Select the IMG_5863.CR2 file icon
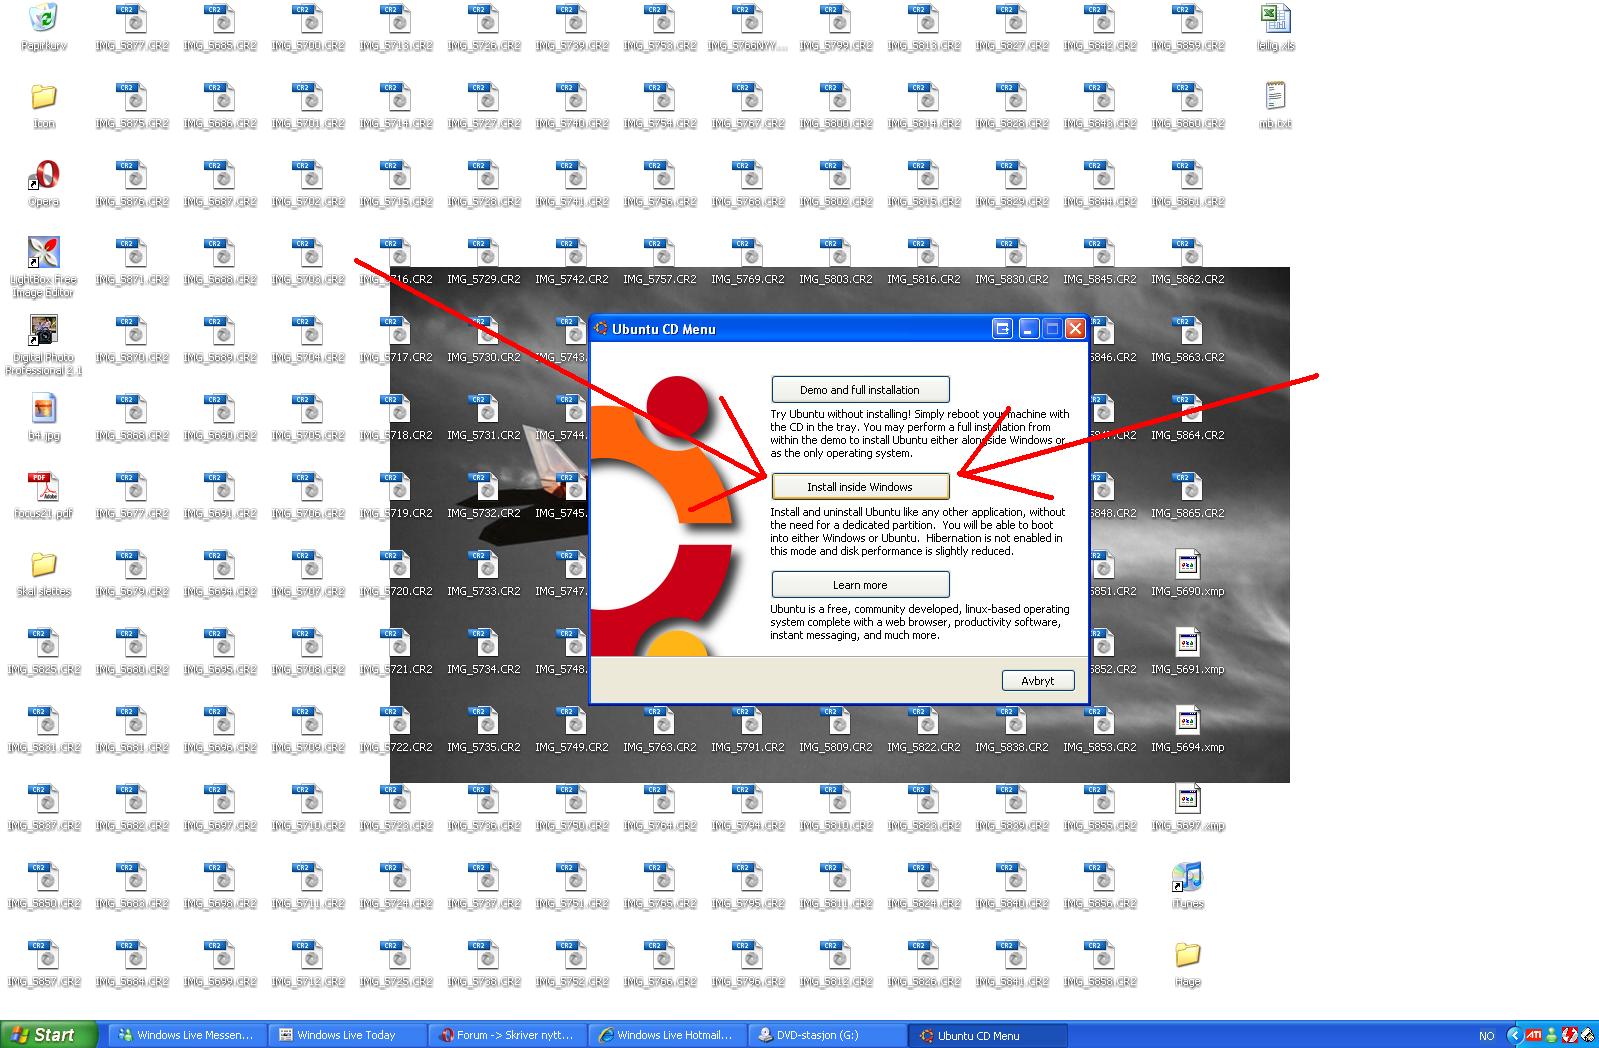The image size is (1599, 1048). tap(1188, 331)
